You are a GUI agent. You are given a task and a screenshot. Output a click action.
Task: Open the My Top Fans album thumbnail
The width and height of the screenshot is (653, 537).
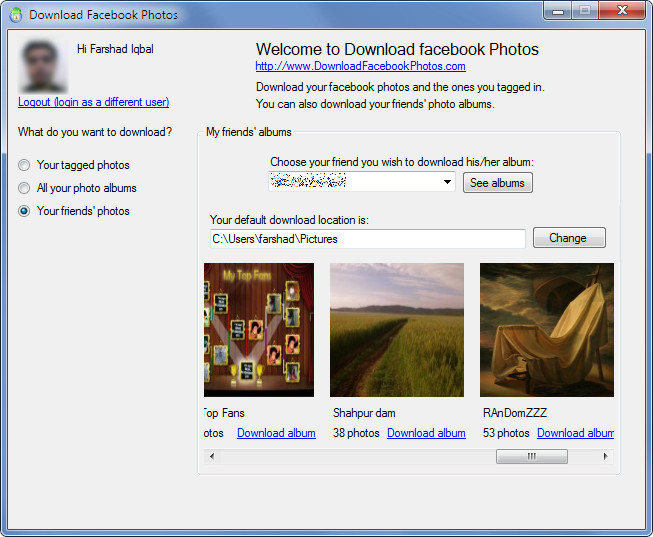pyautogui.click(x=259, y=330)
